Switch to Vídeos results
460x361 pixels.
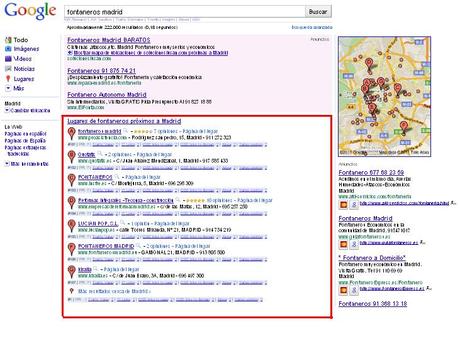pos(23,59)
